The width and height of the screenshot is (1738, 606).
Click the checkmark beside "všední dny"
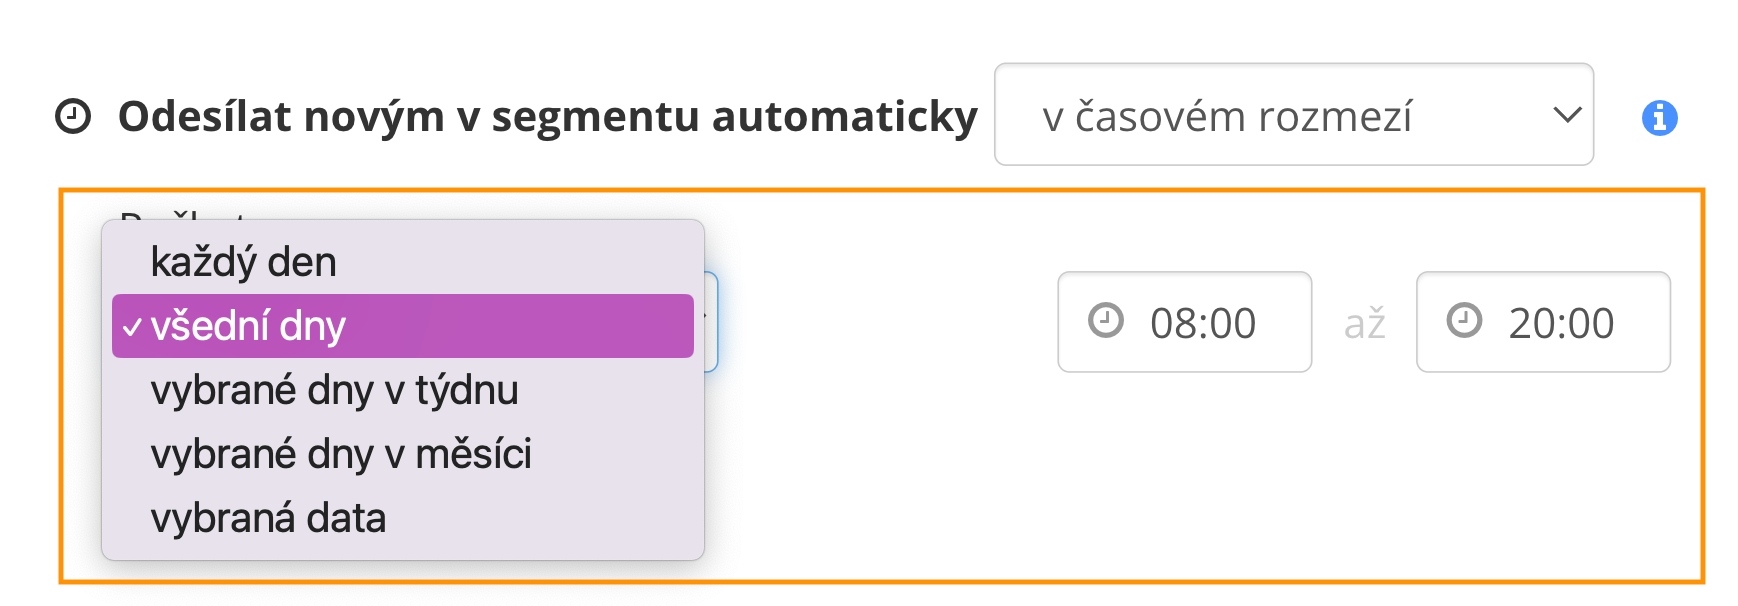pyautogui.click(x=132, y=327)
